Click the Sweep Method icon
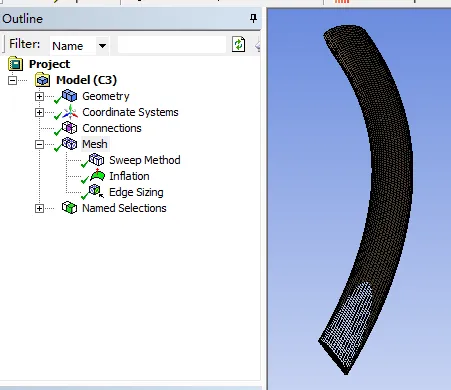 pyautogui.click(x=96, y=160)
